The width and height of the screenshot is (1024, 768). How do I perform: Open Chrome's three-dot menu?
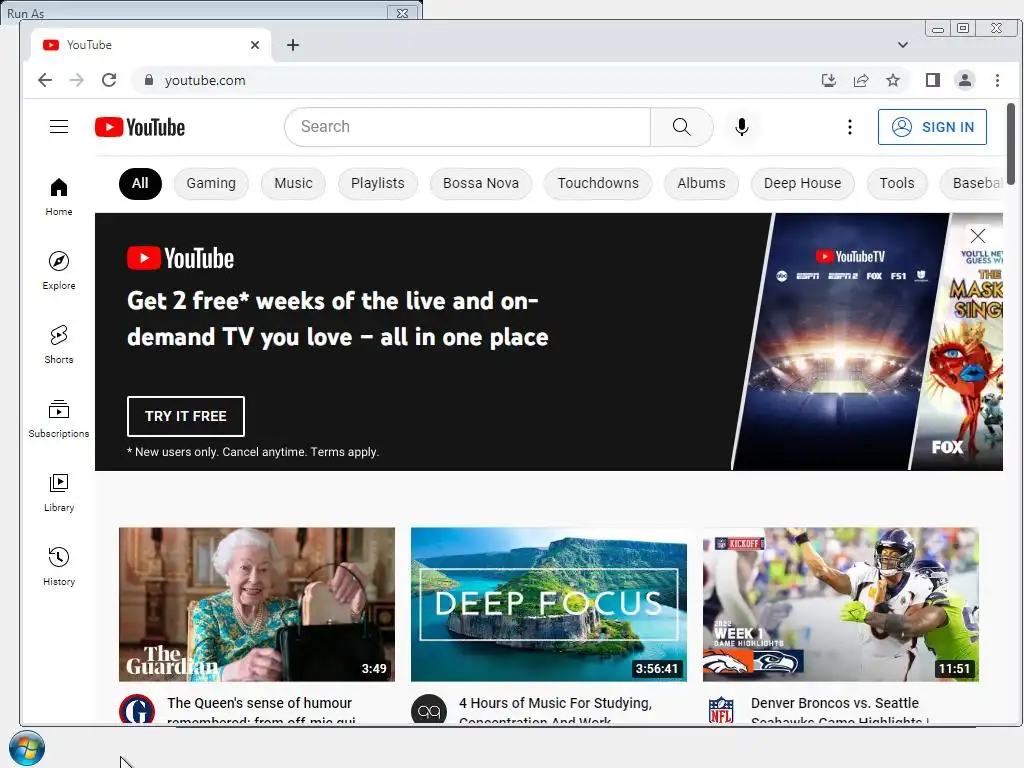tap(997, 80)
